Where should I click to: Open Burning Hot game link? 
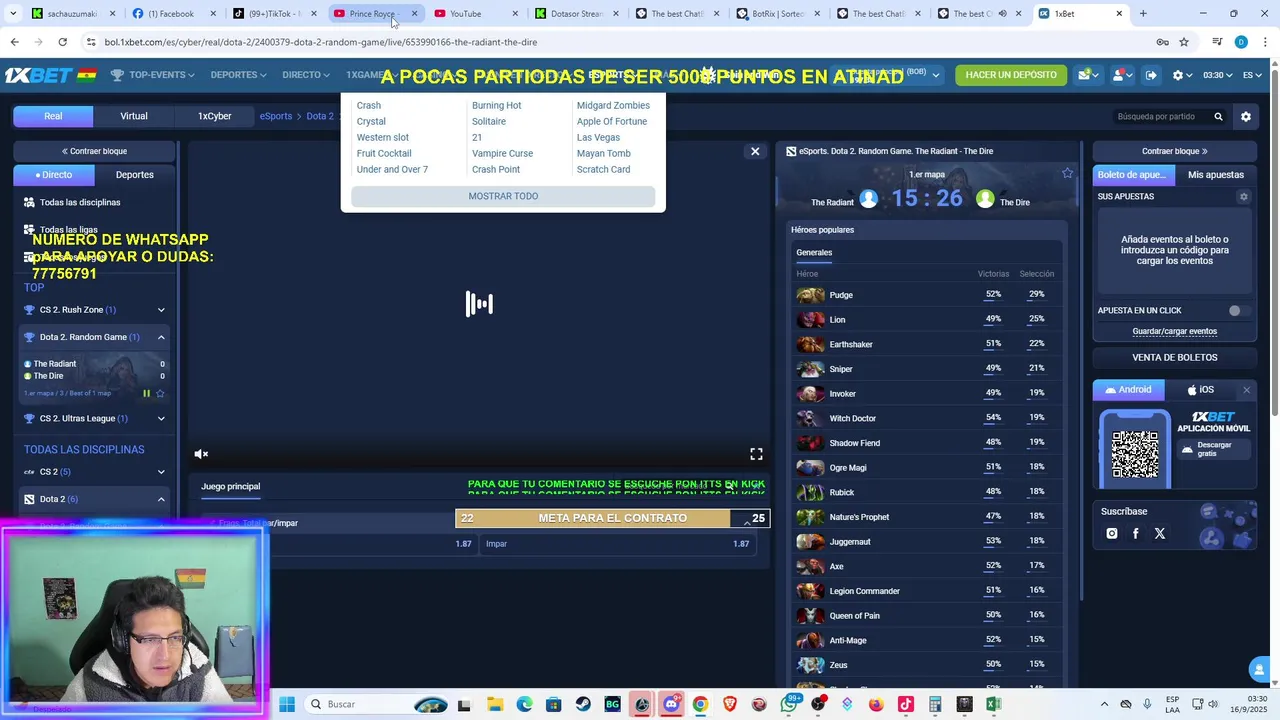pyautogui.click(x=496, y=105)
